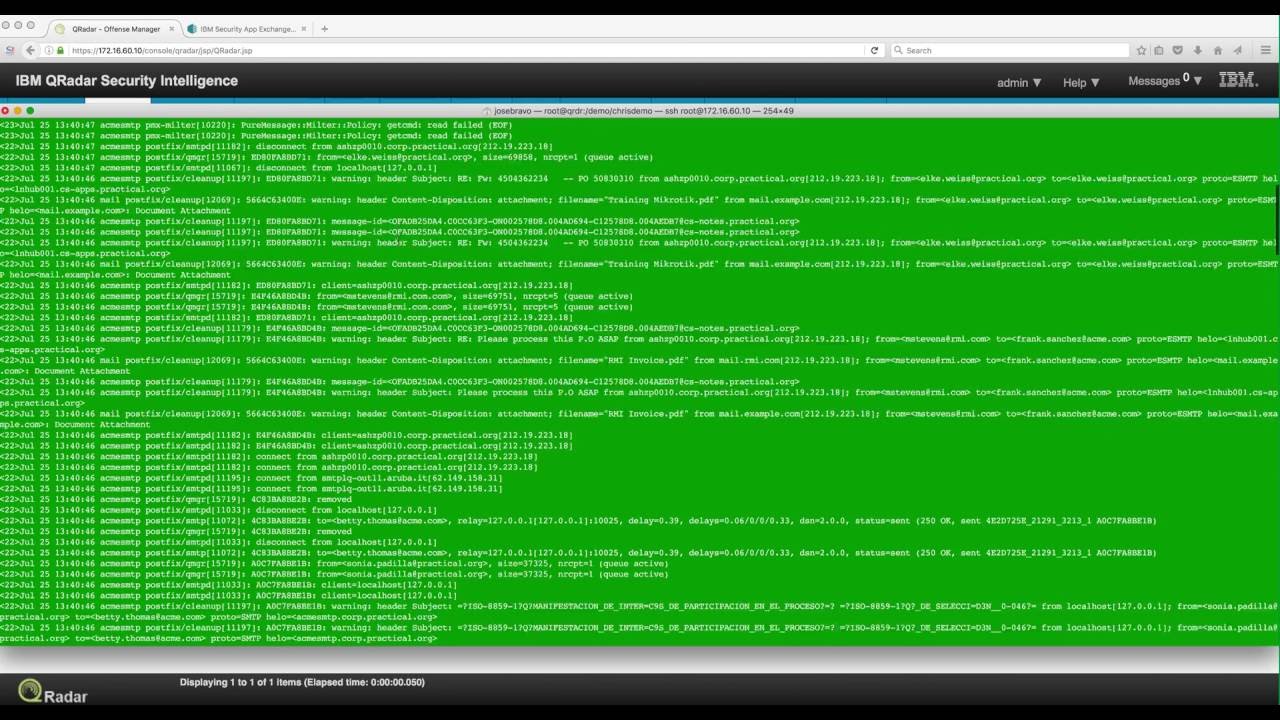Screen dimensions: 1280x720
Task: Select the highlighted white tab in QRadar nav bar
Action: 117,100
